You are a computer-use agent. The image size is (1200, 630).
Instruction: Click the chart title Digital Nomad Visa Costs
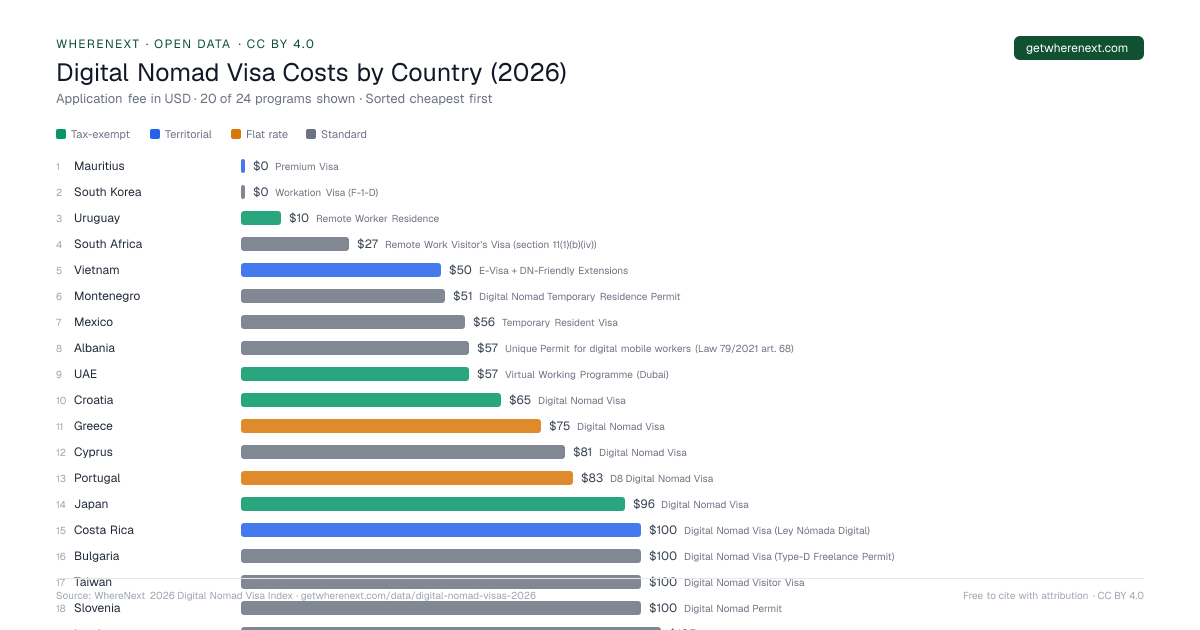click(311, 72)
